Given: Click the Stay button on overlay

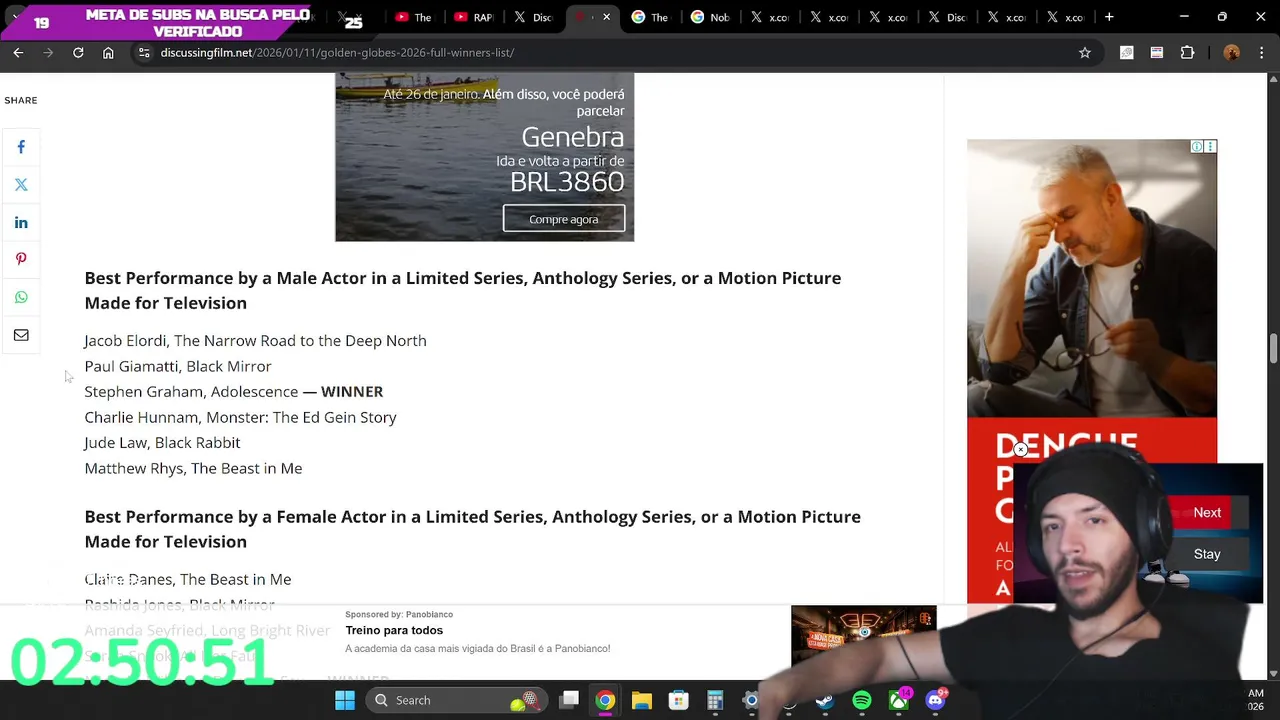Looking at the screenshot, I should [1207, 554].
